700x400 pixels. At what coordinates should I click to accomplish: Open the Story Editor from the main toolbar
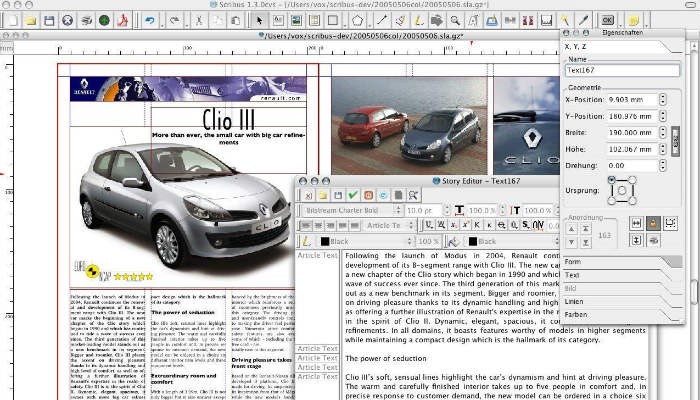tap(492, 21)
